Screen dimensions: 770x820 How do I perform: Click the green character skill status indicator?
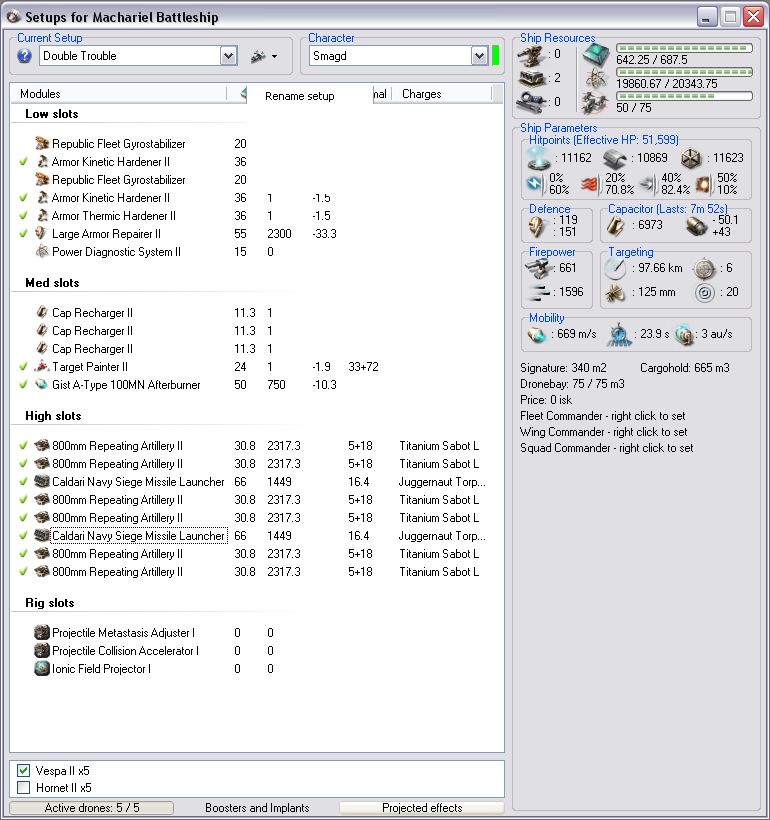[x=495, y=55]
